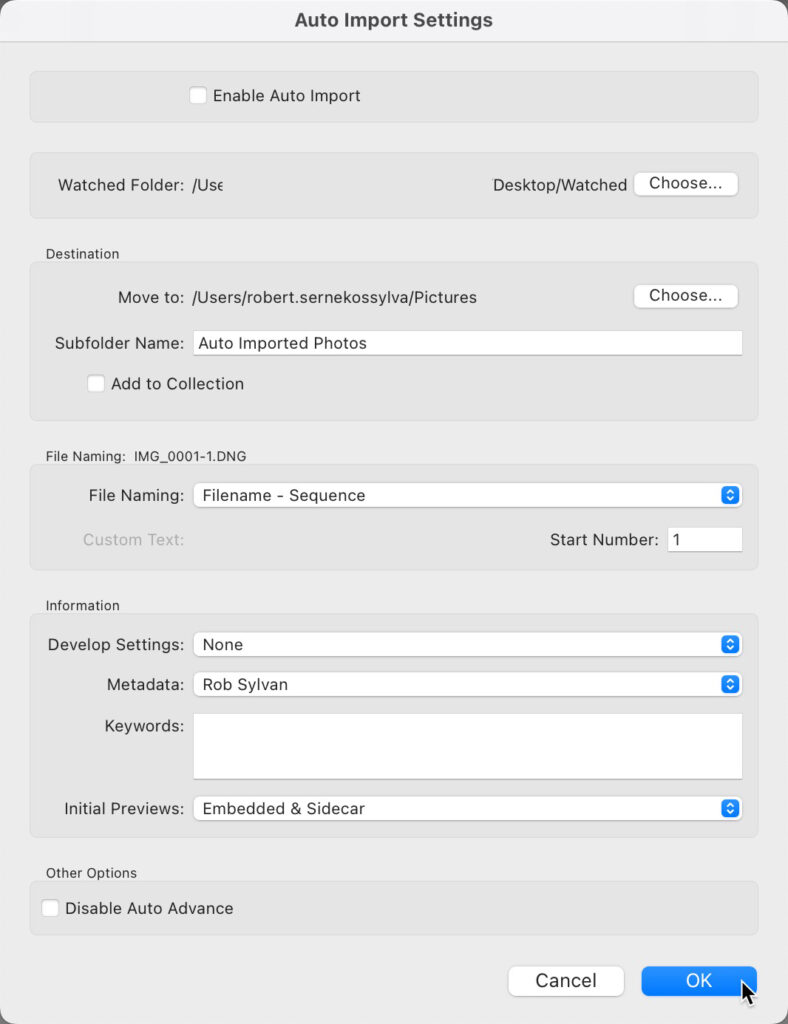Open the Initial Previews dropdown
The image size is (788, 1024).
click(x=467, y=808)
